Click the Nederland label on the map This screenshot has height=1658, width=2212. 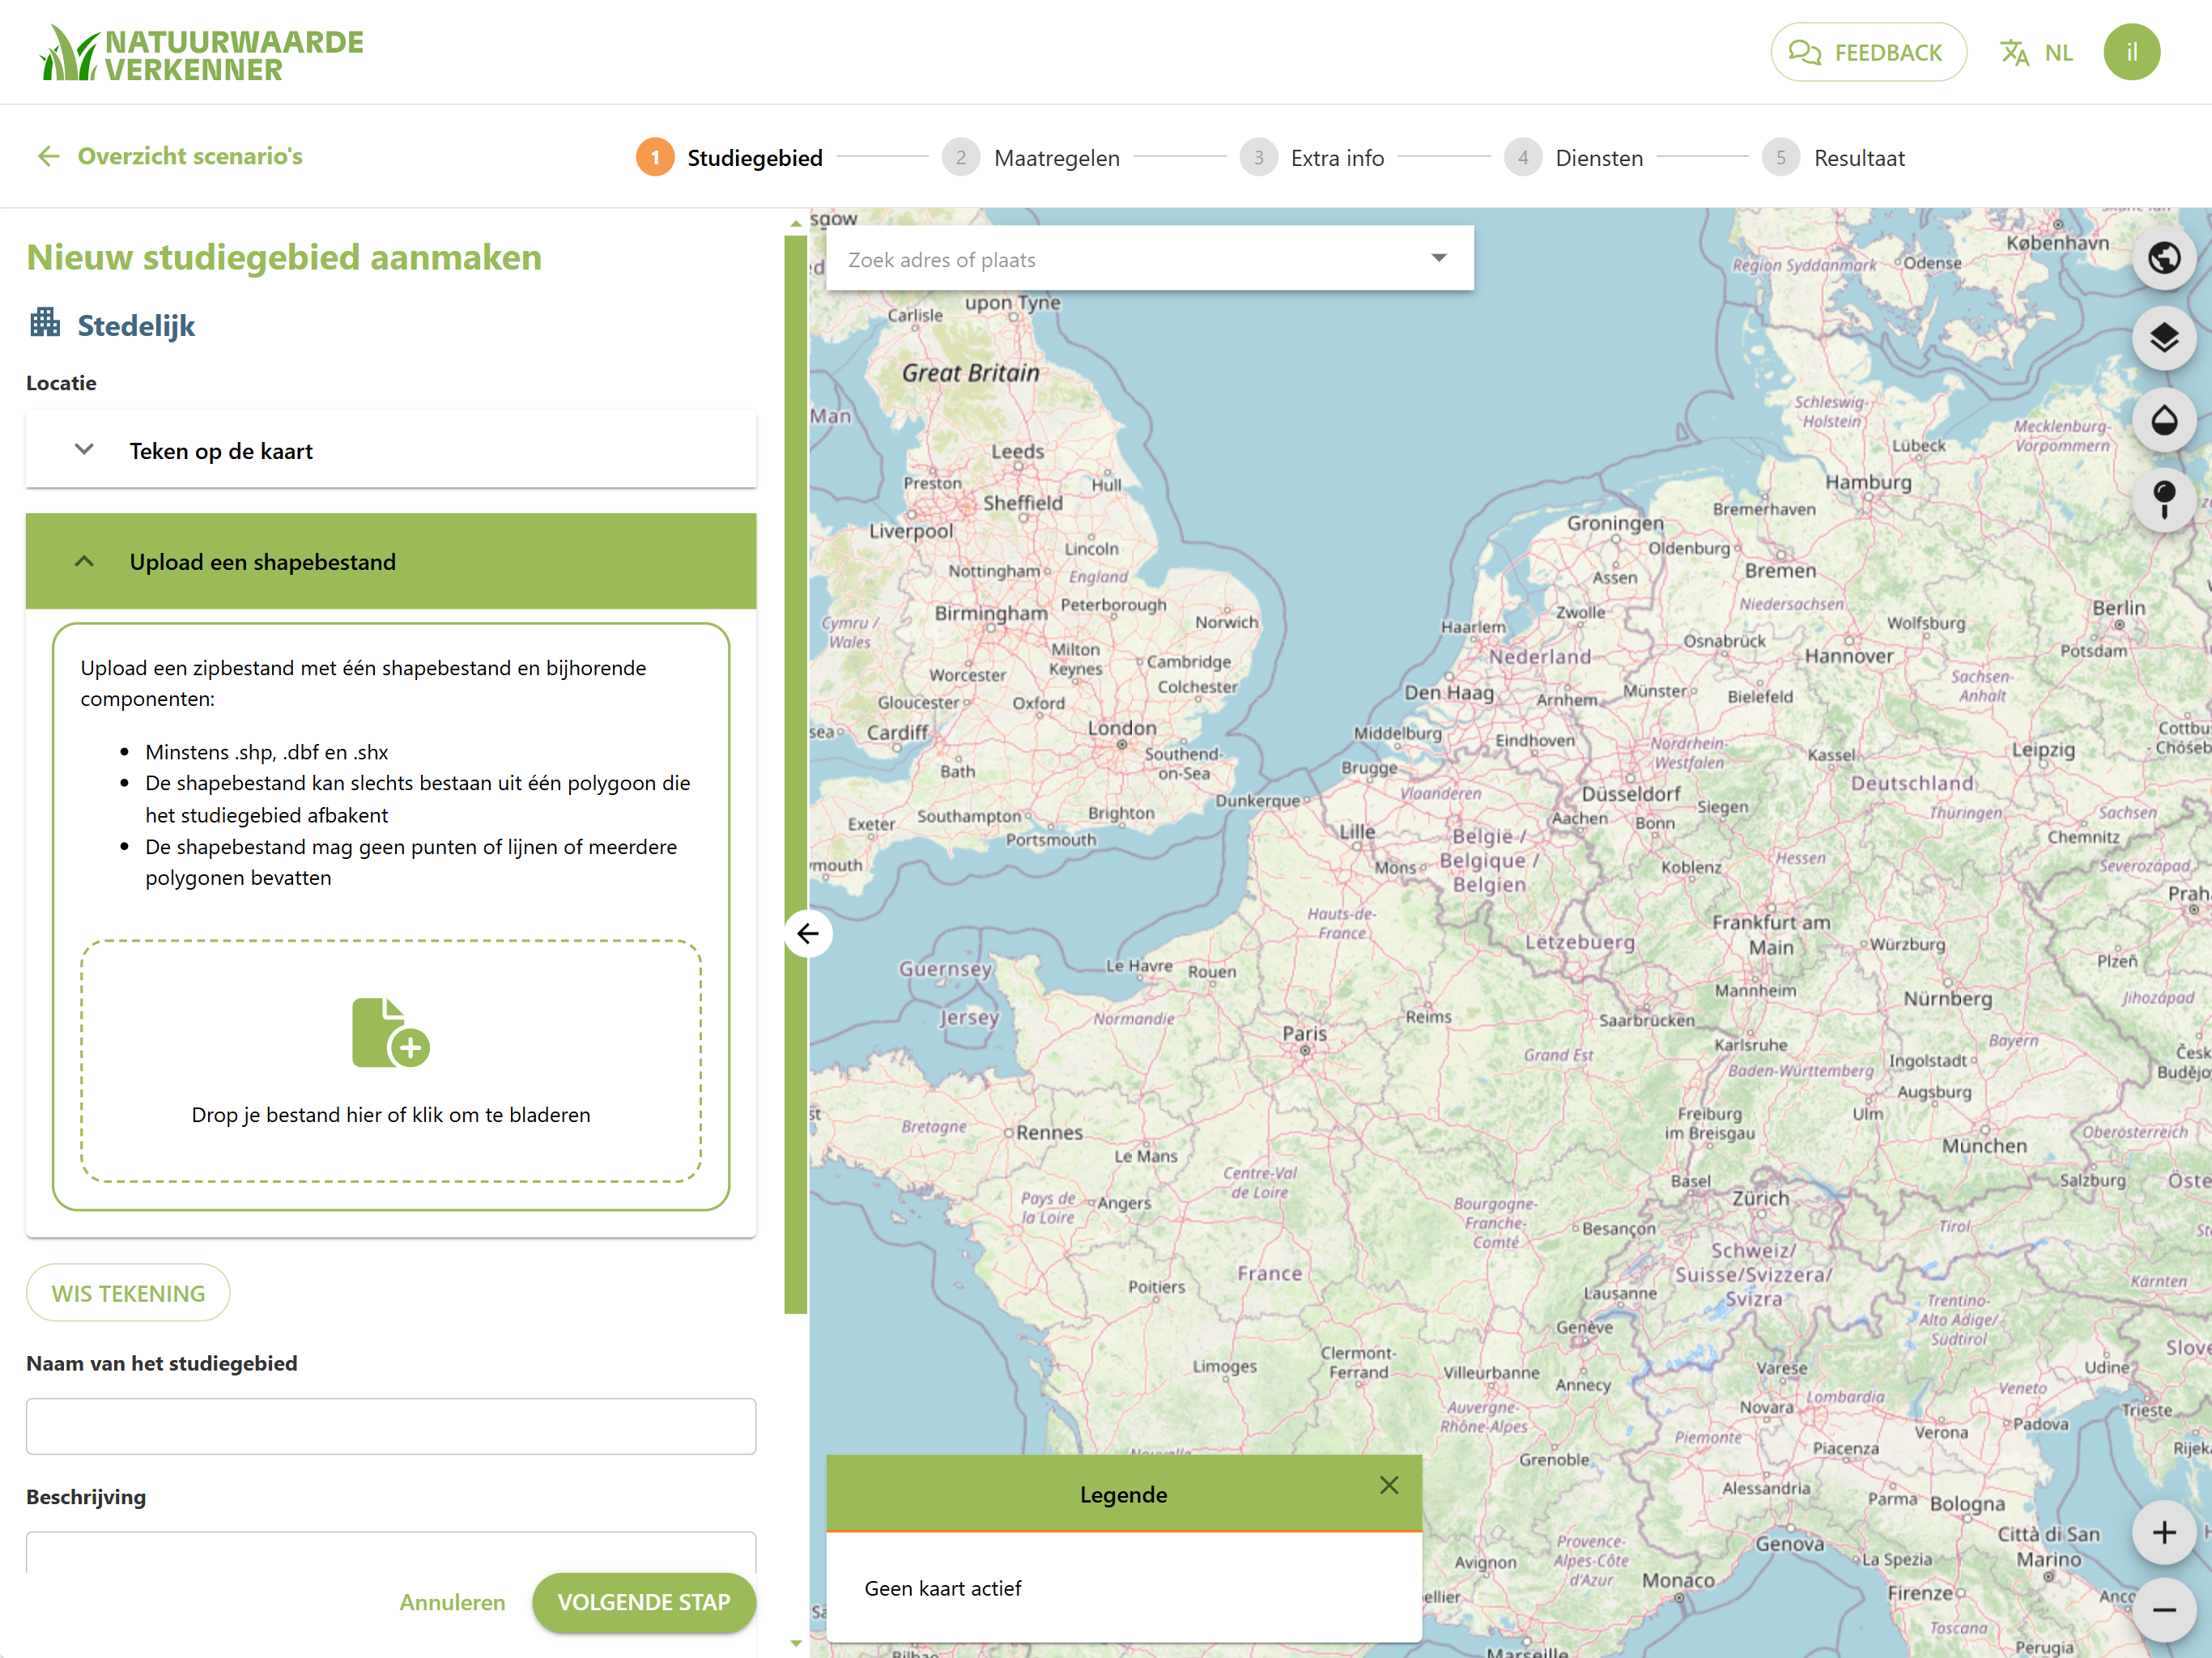point(1539,657)
